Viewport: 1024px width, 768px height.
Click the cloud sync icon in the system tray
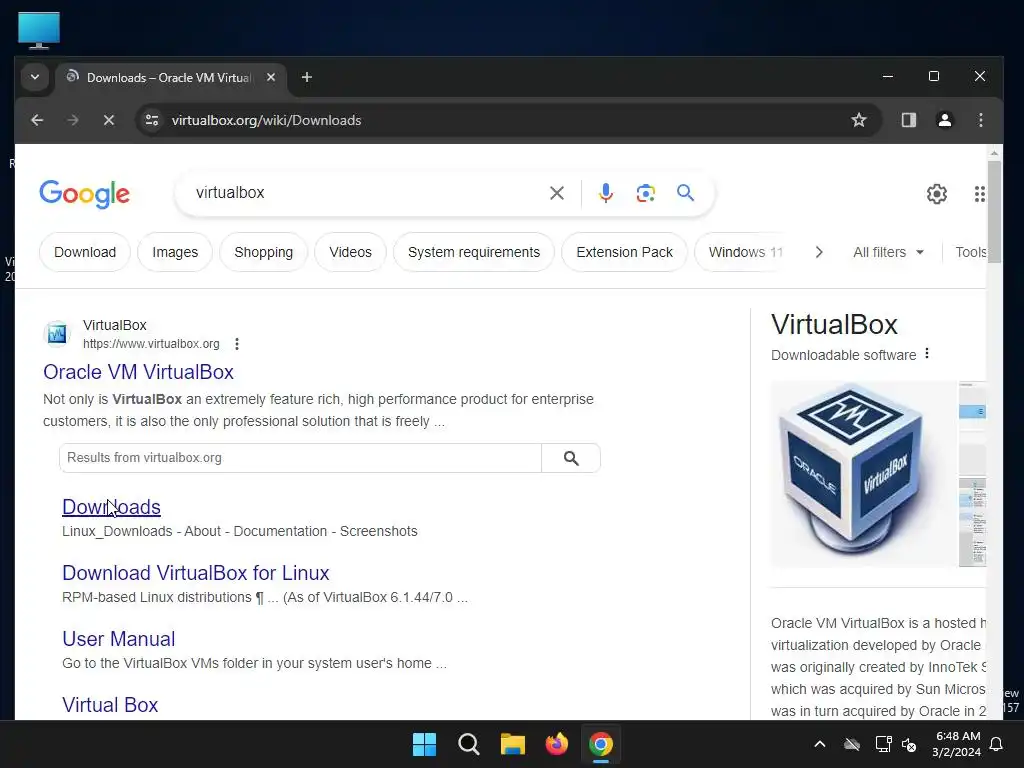click(852, 744)
